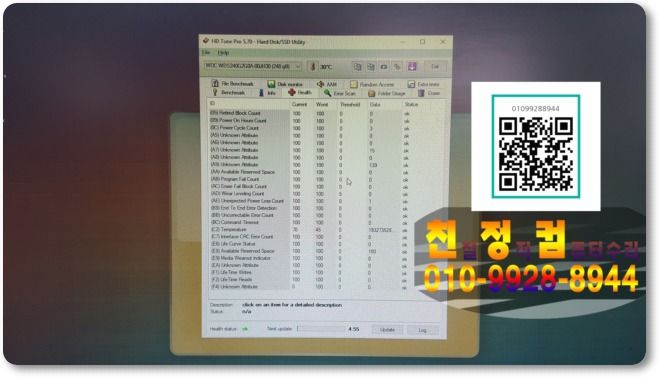Open the Erase tab
Viewport: 660px width, 379px height.
429,93
